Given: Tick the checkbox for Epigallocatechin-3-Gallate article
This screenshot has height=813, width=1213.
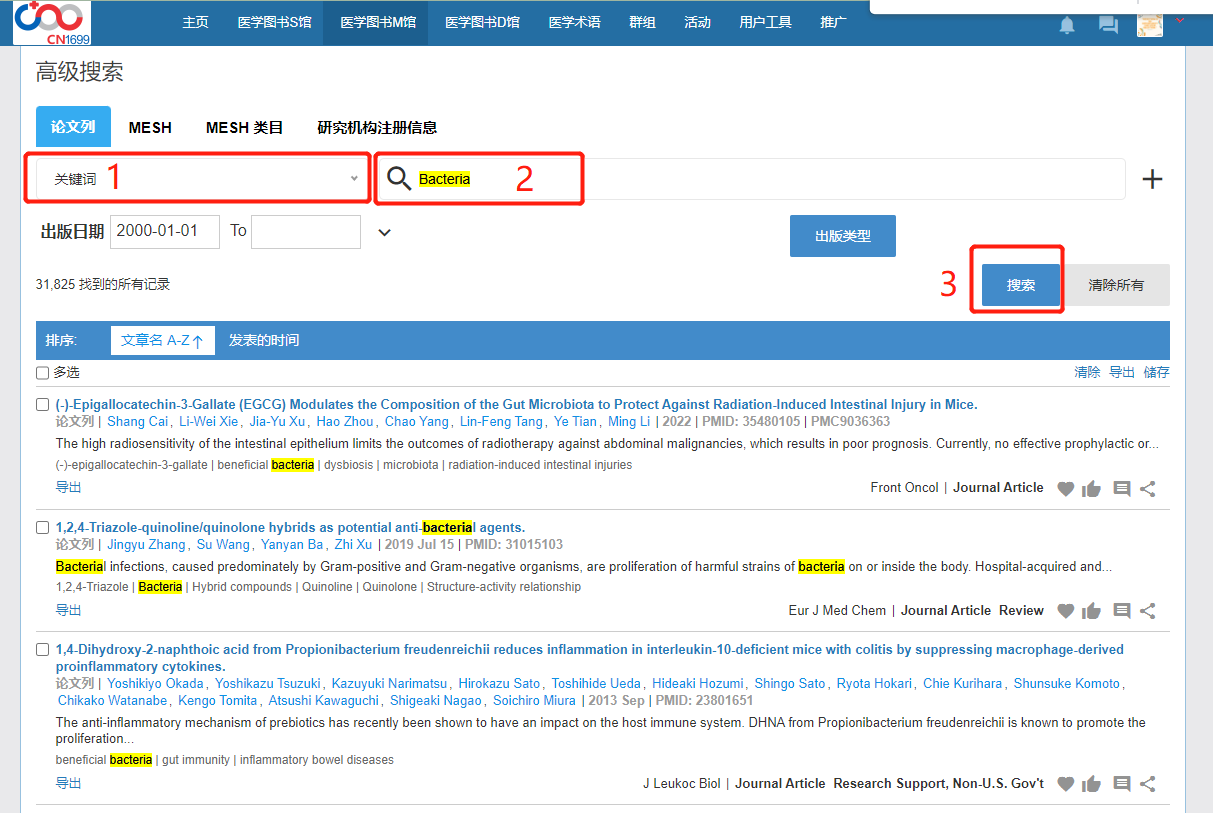Looking at the screenshot, I should coord(42,405).
